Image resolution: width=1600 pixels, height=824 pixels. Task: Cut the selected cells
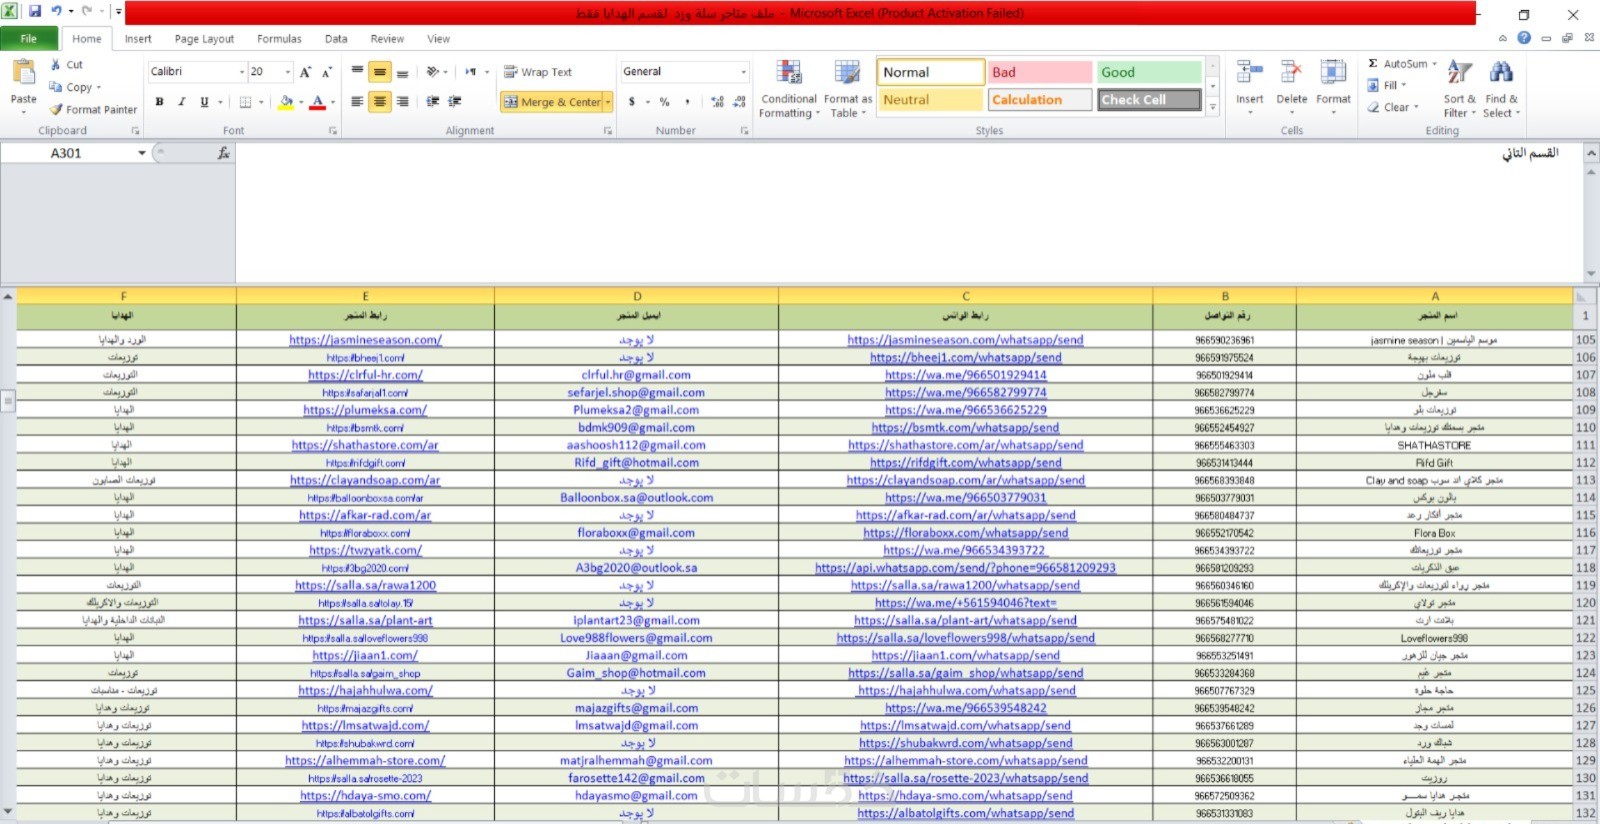66,65
